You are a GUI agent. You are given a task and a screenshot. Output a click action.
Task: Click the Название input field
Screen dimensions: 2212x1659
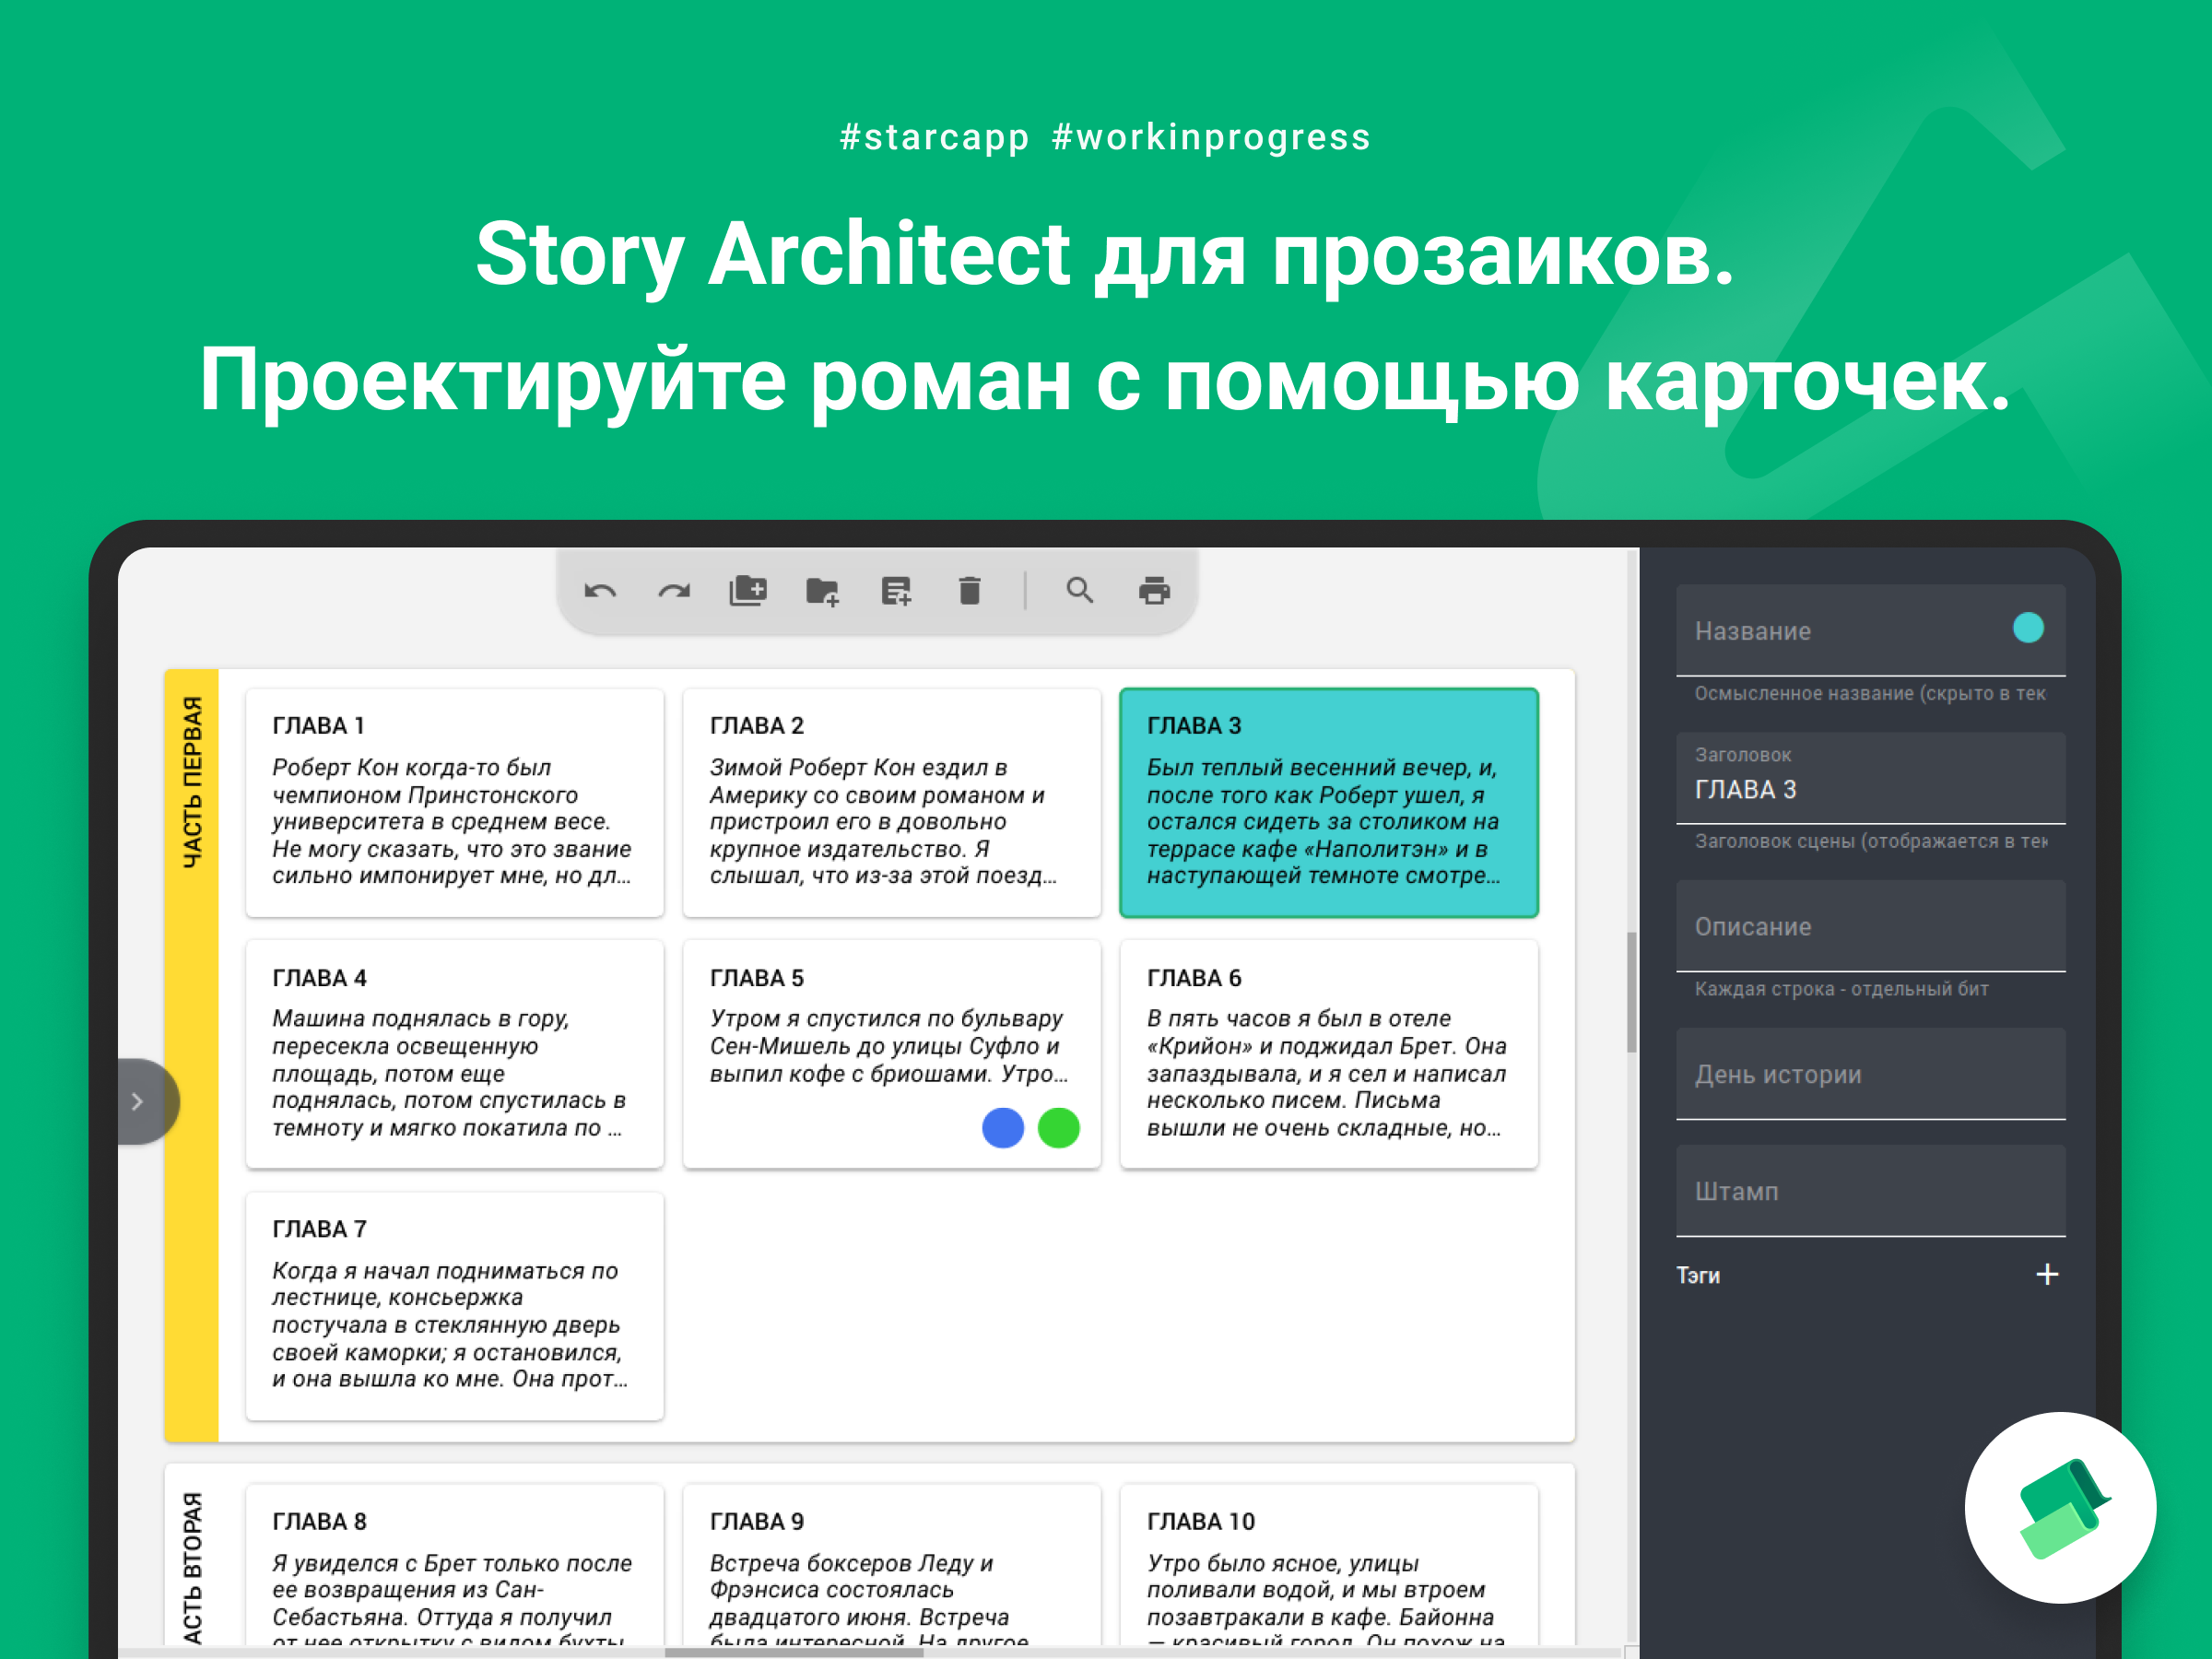point(1870,630)
